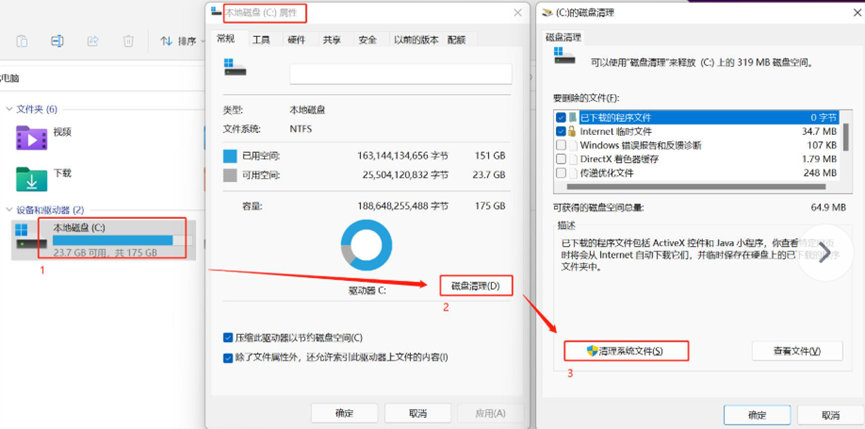This screenshot has width=865, height=429.
Task: Click the 清理系统文件(S) button
Action: click(626, 351)
